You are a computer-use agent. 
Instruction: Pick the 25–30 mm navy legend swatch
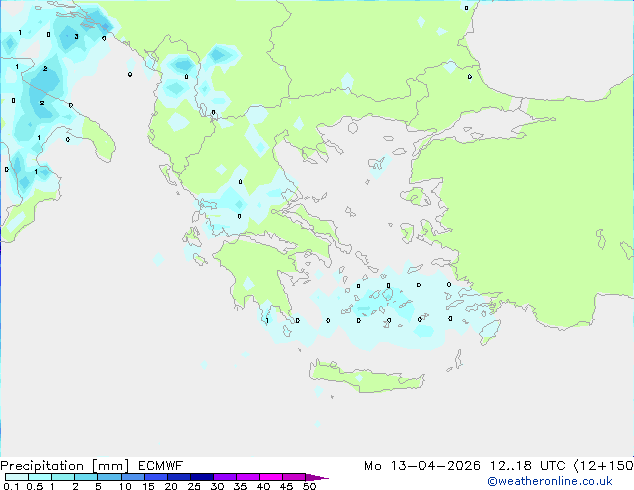pyautogui.click(x=201, y=477)
